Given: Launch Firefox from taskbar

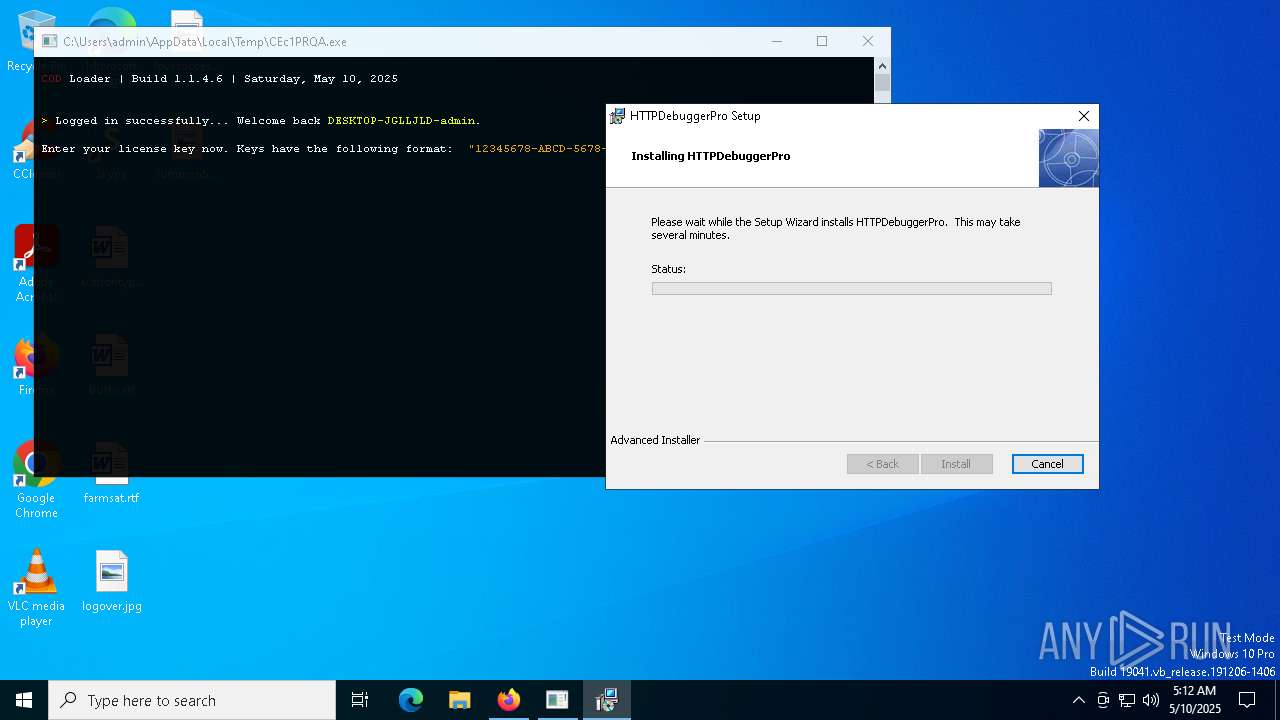Looking at the screenshot, I should pos(509,700).
